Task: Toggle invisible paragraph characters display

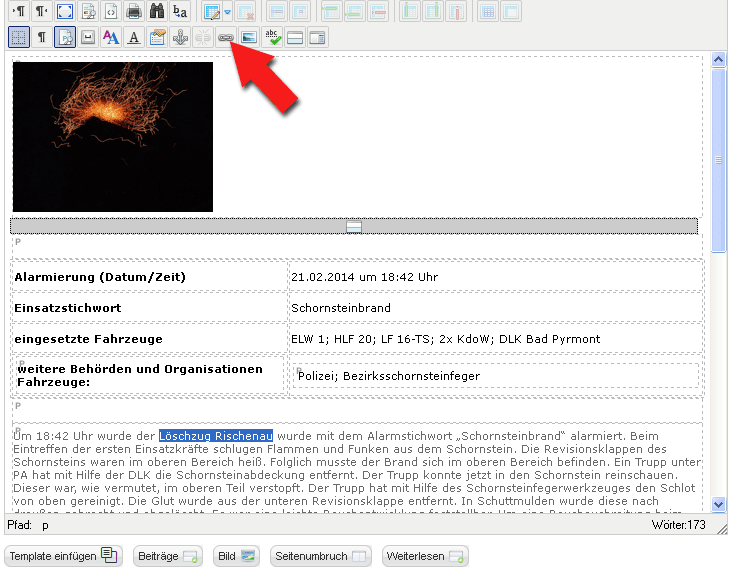Action: click(x=42, y=37)
